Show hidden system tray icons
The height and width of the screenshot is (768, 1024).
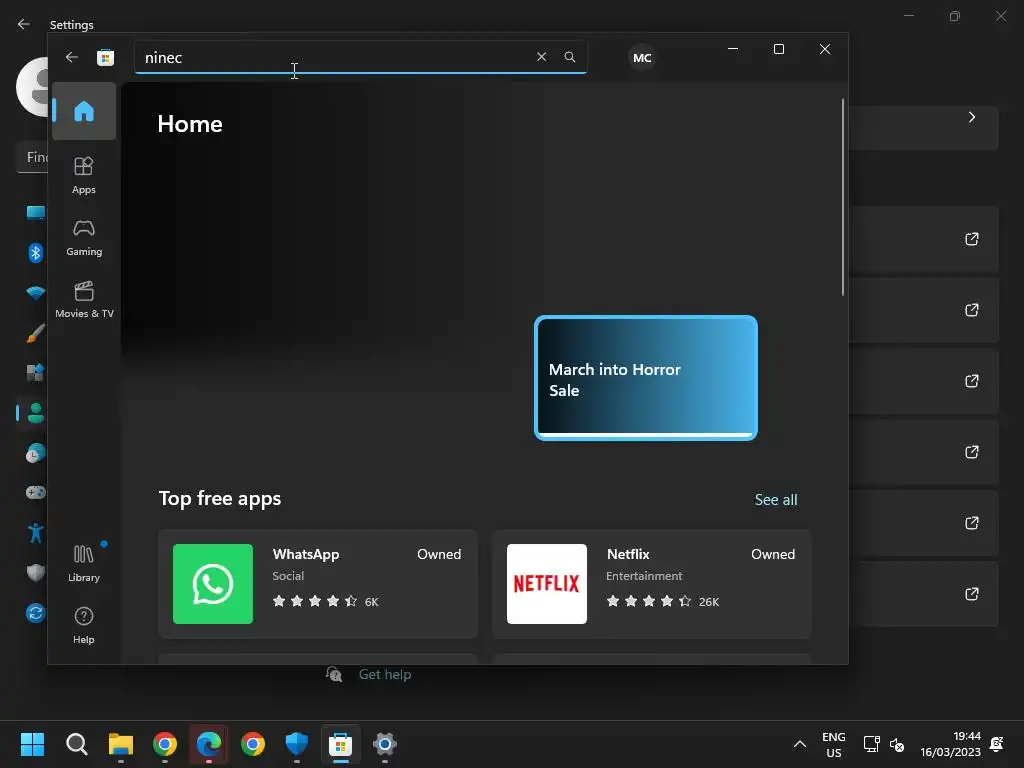pos(799,744)
